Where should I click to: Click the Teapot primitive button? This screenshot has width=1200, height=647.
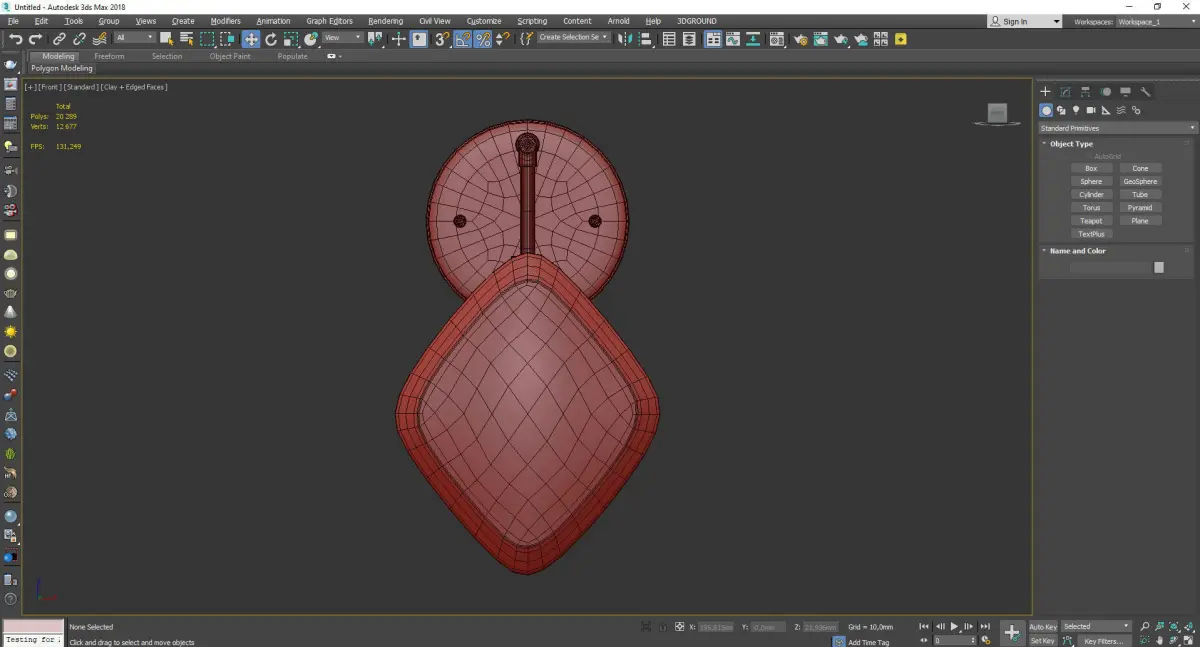pyautogui.click(x=1091, y=221)
